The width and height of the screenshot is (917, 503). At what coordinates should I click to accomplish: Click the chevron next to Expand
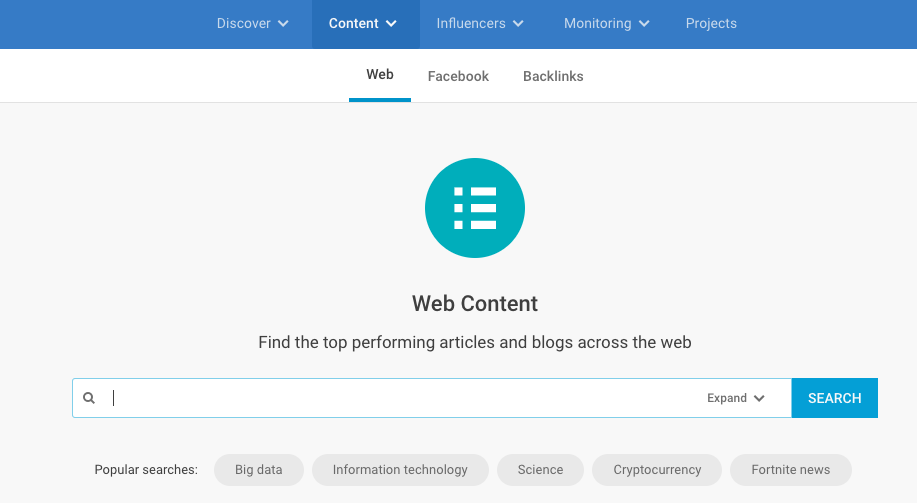coord(760,398)
